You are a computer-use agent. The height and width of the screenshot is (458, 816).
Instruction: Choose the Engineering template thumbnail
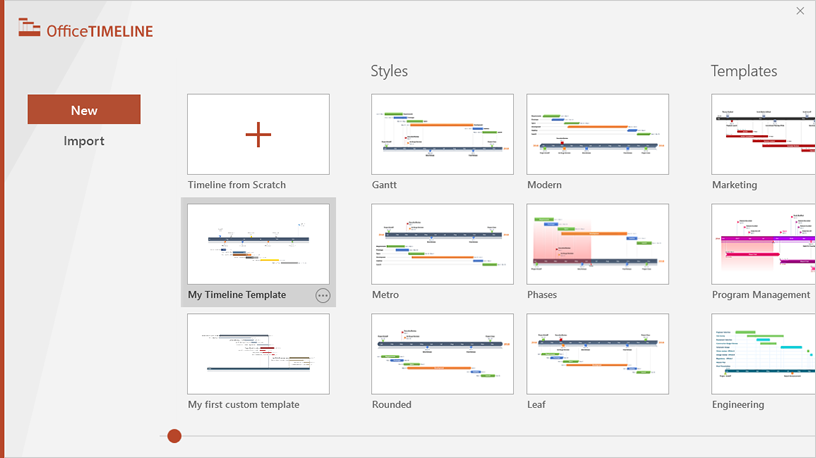pyautogui.click(x=763, y=354)
